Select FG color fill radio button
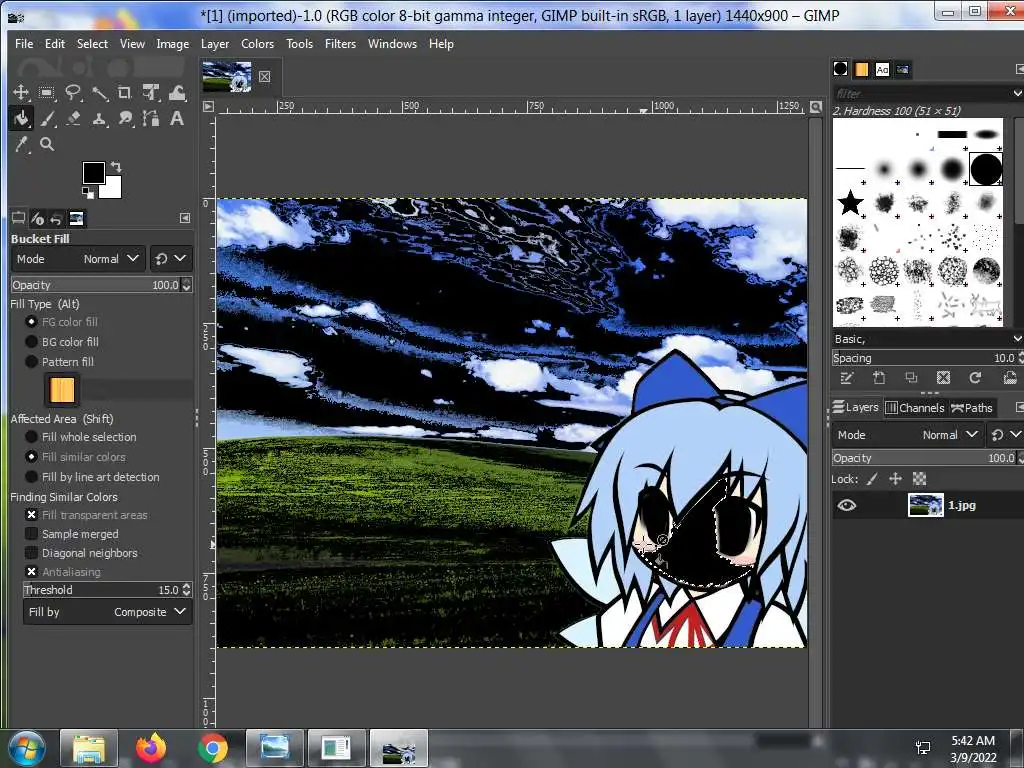 click(x=31, y=322)
